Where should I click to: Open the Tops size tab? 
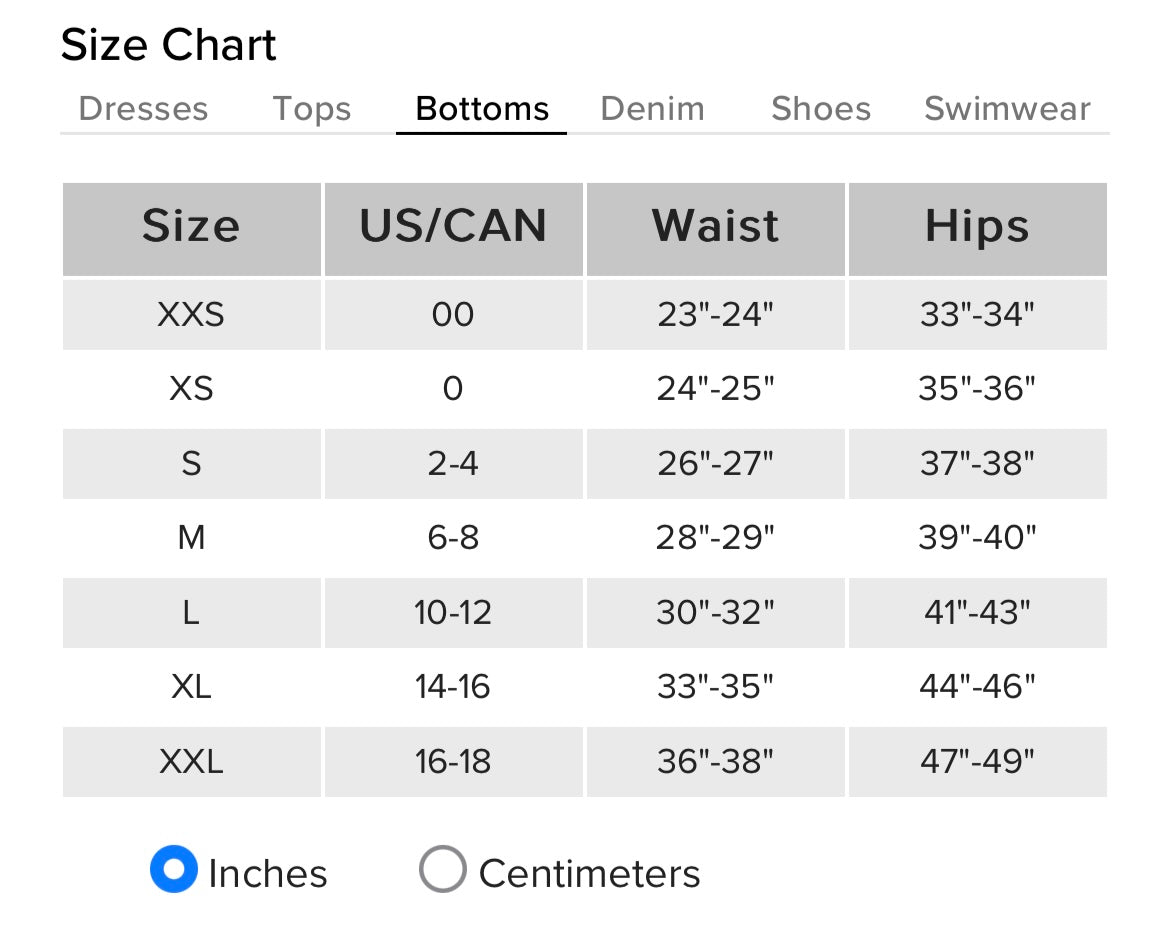(x=312, y=108)
